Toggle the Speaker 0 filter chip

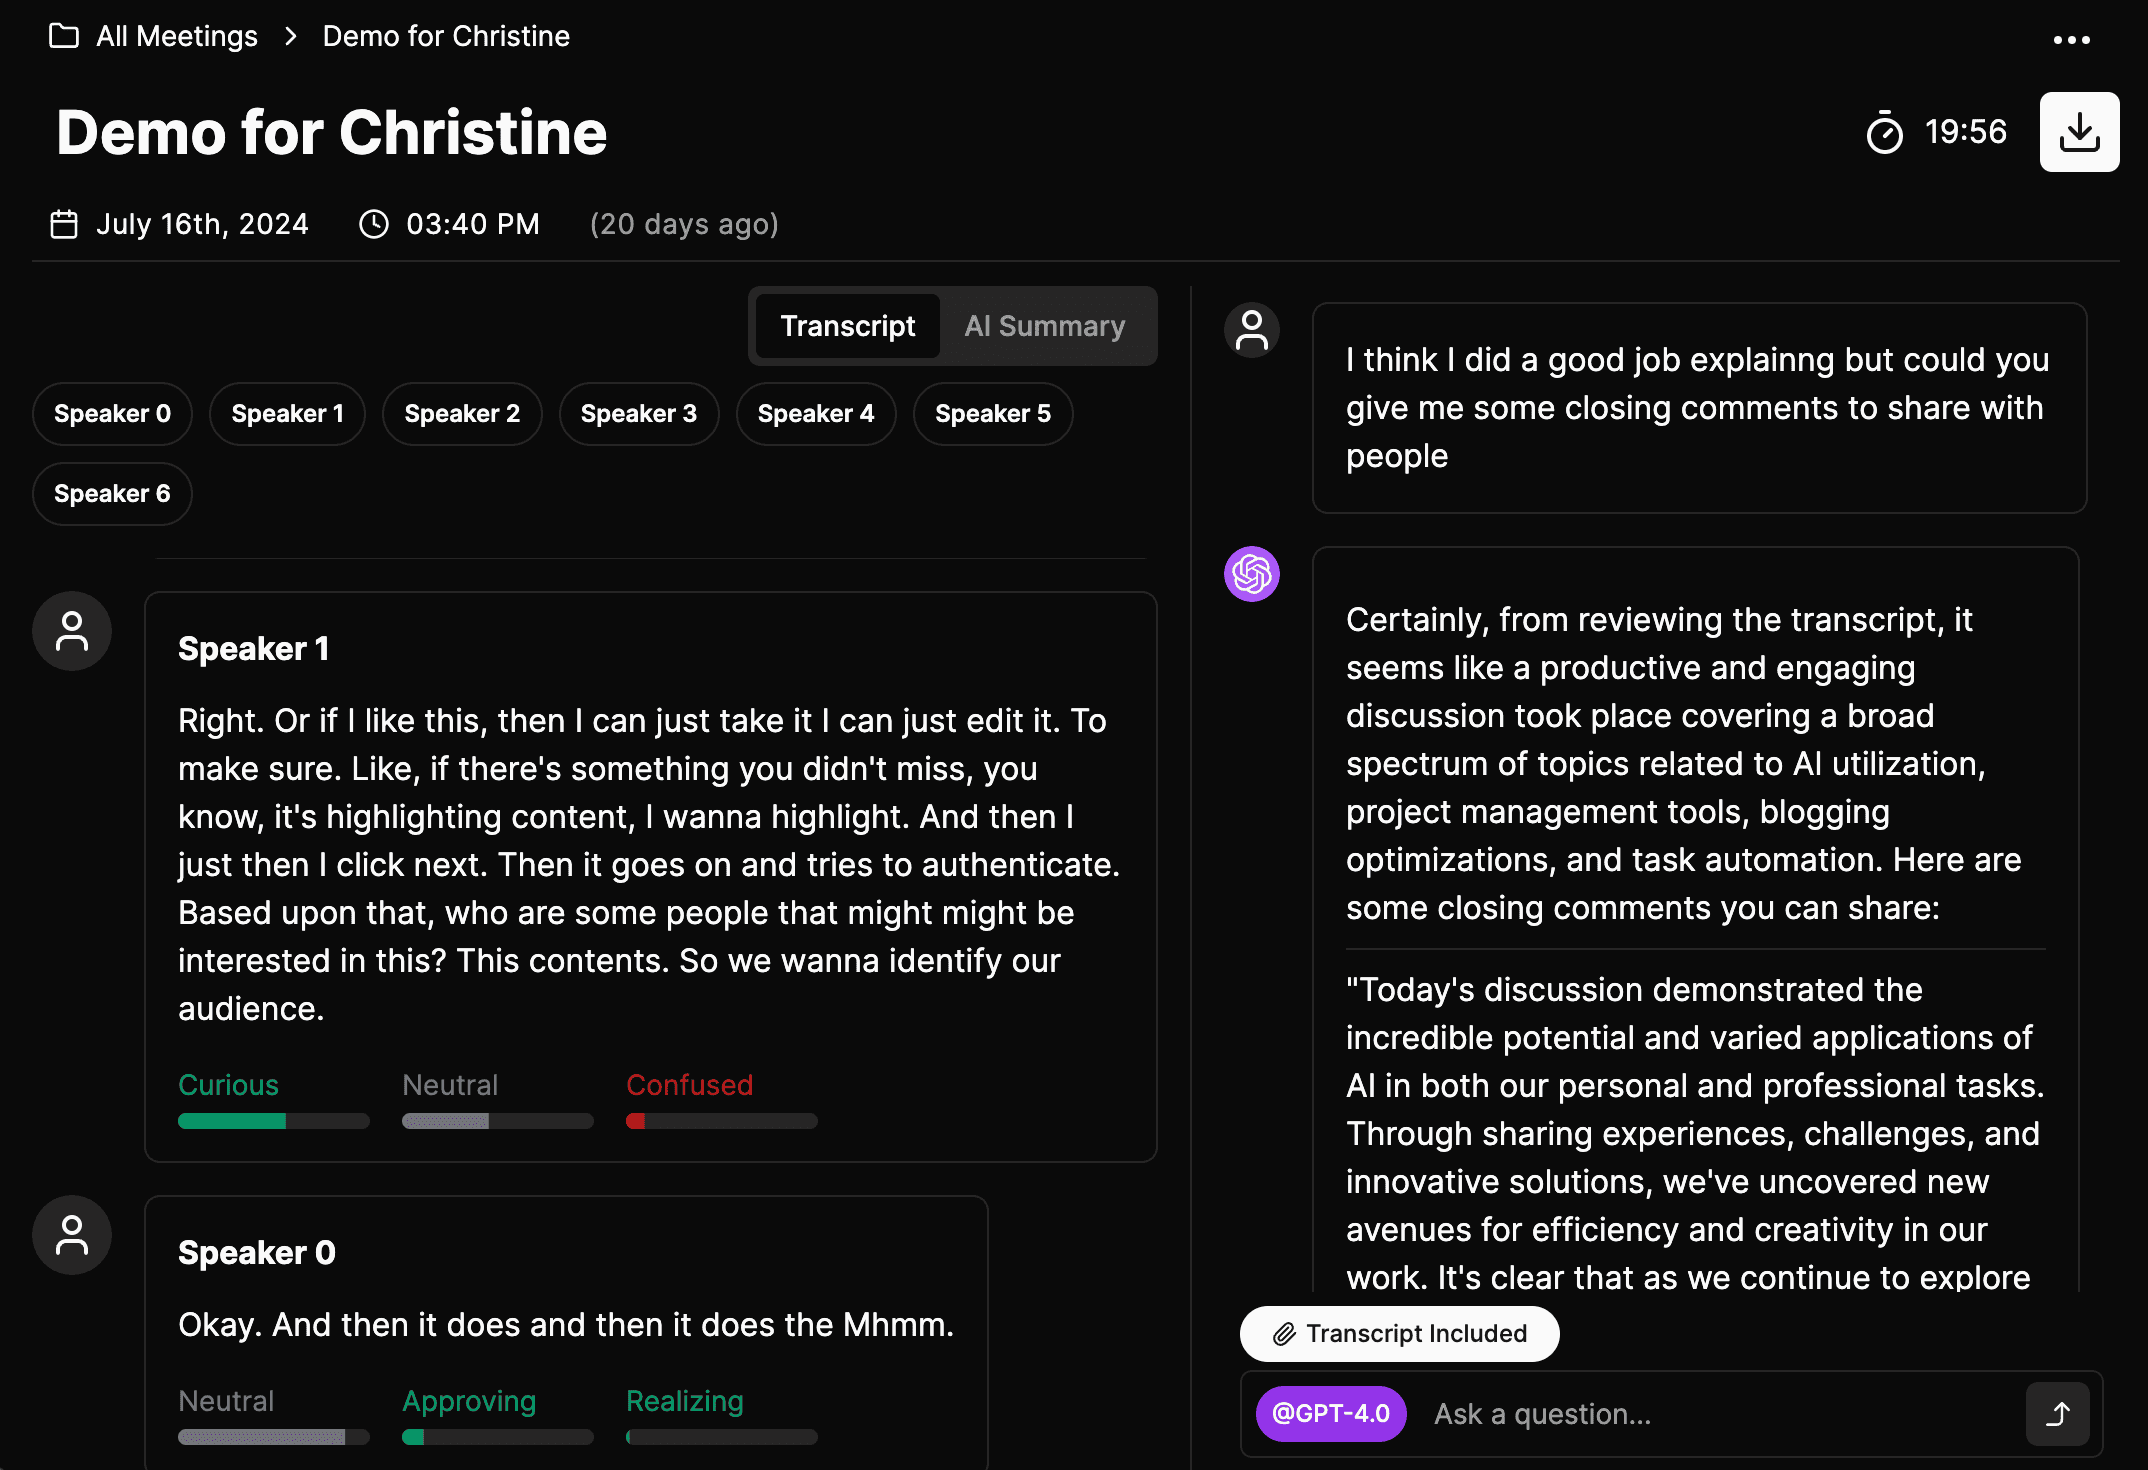[112, 414]
